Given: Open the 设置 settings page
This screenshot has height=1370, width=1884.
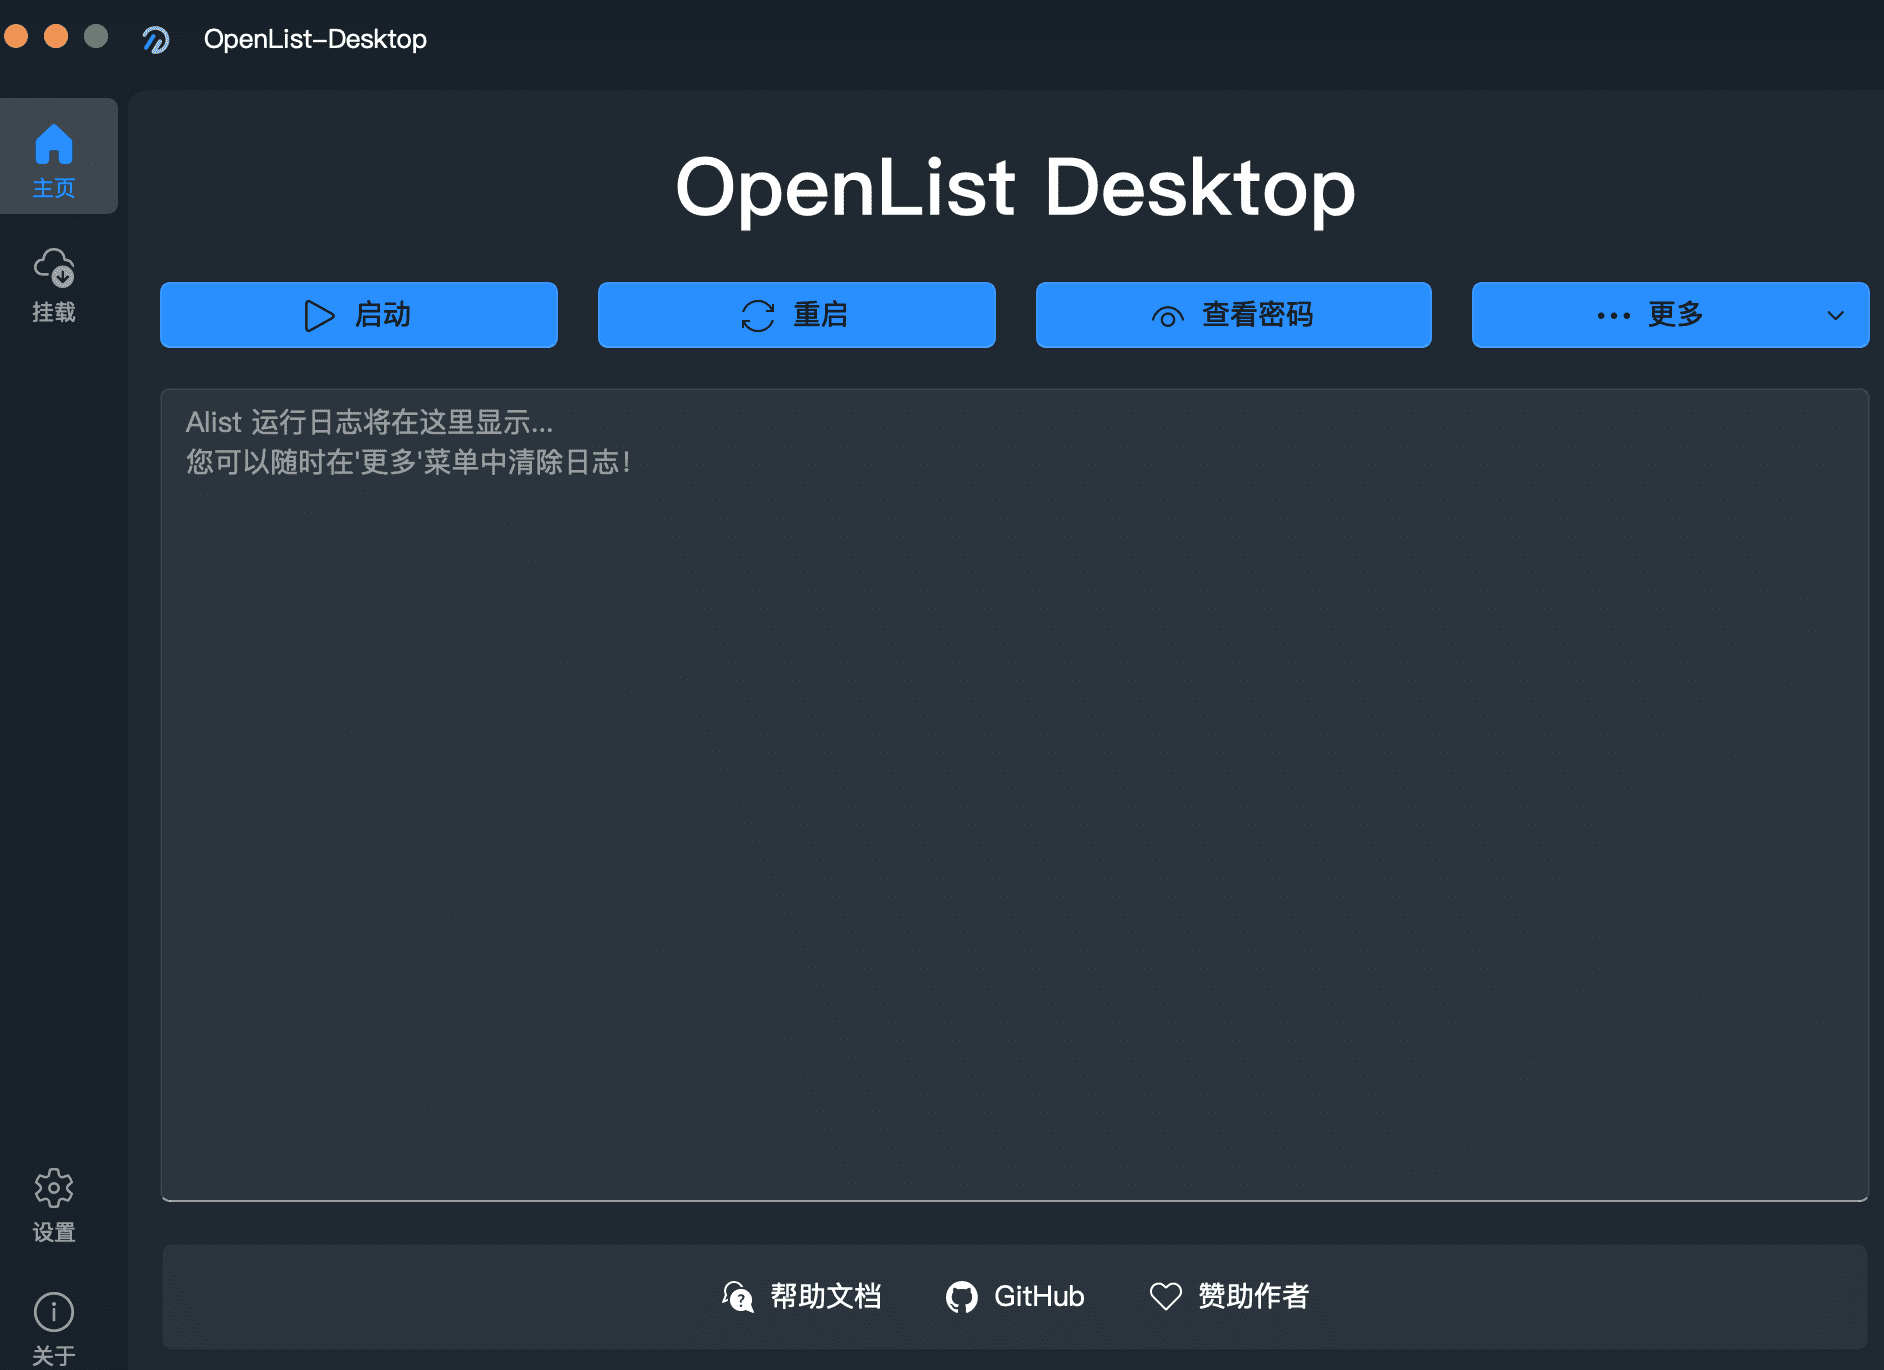Looking at the screenshot, I should (54, 1205).
